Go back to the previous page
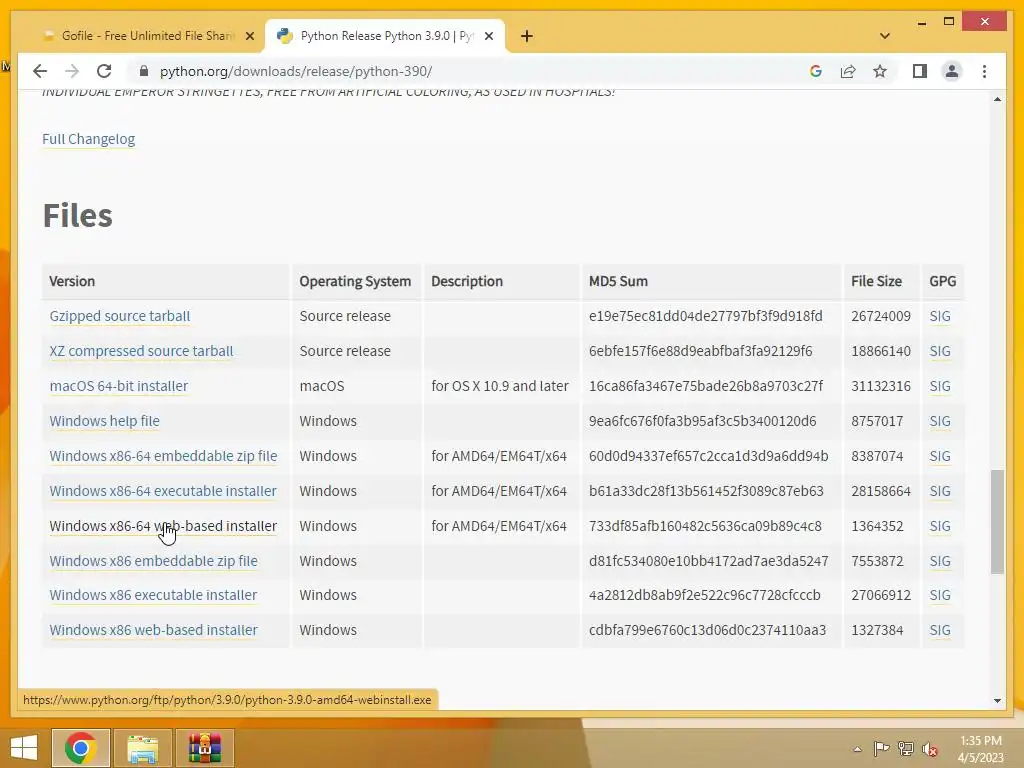This screenshot has height=768, width=1024. pyautogui.click(x=40, y=71)
